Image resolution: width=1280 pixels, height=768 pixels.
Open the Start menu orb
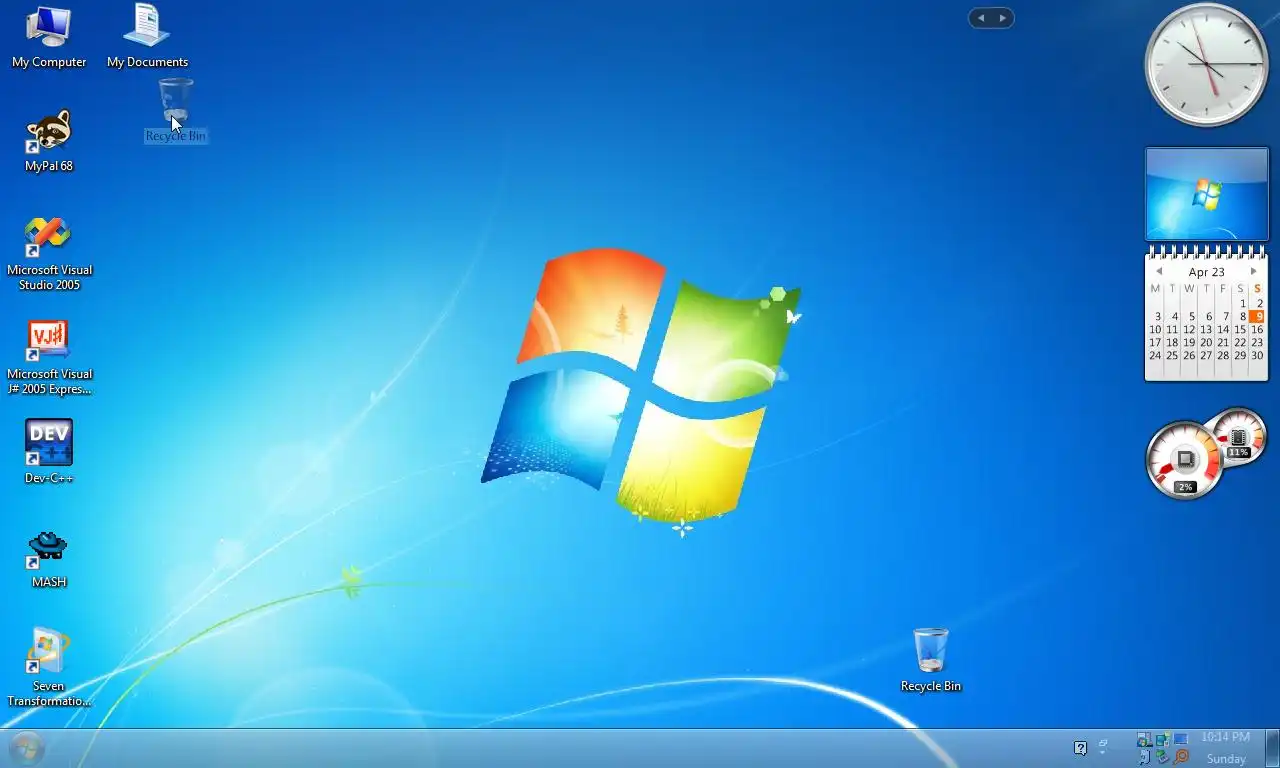point(27,748)
